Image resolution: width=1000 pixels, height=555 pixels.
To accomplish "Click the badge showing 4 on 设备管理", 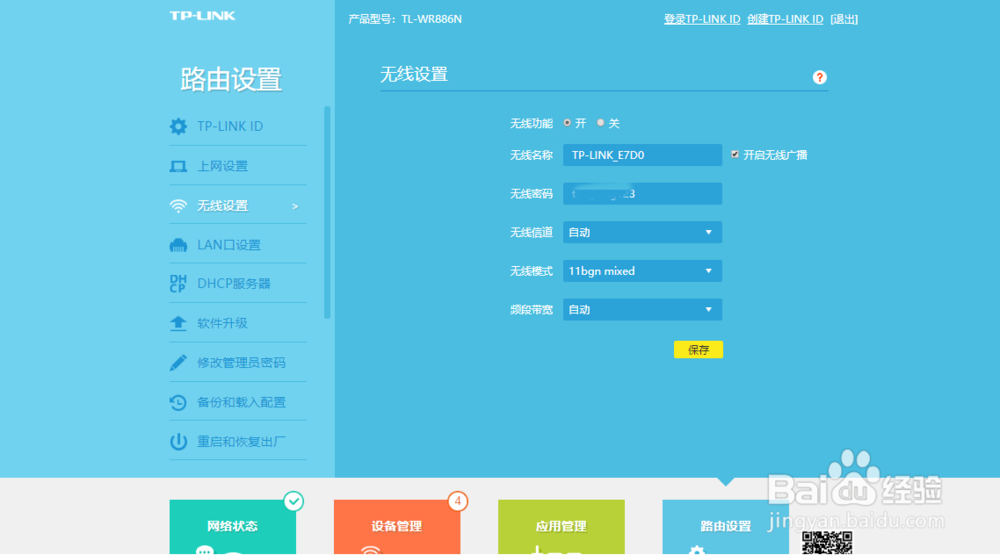I will tap(457, 501).
